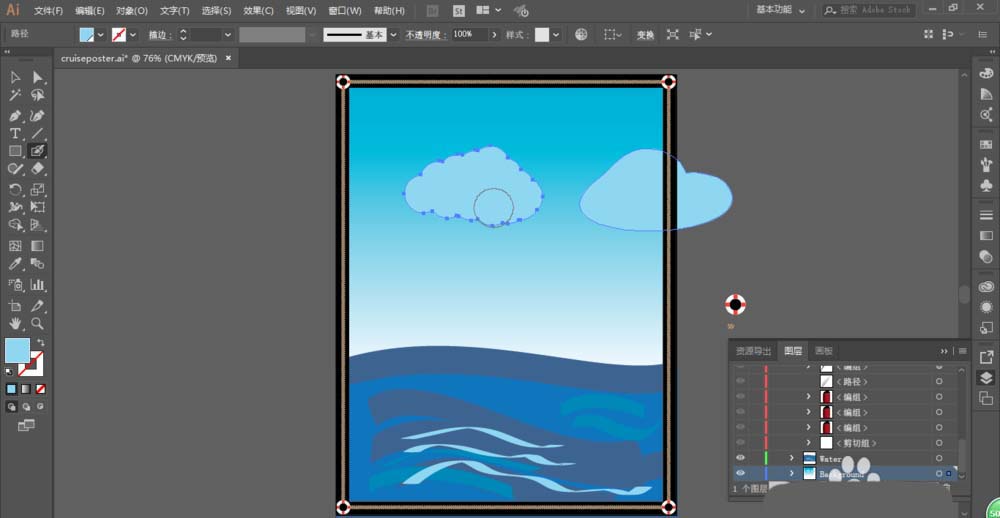Select the Curvature tool

pyautogui.click(x=38, y=116)
